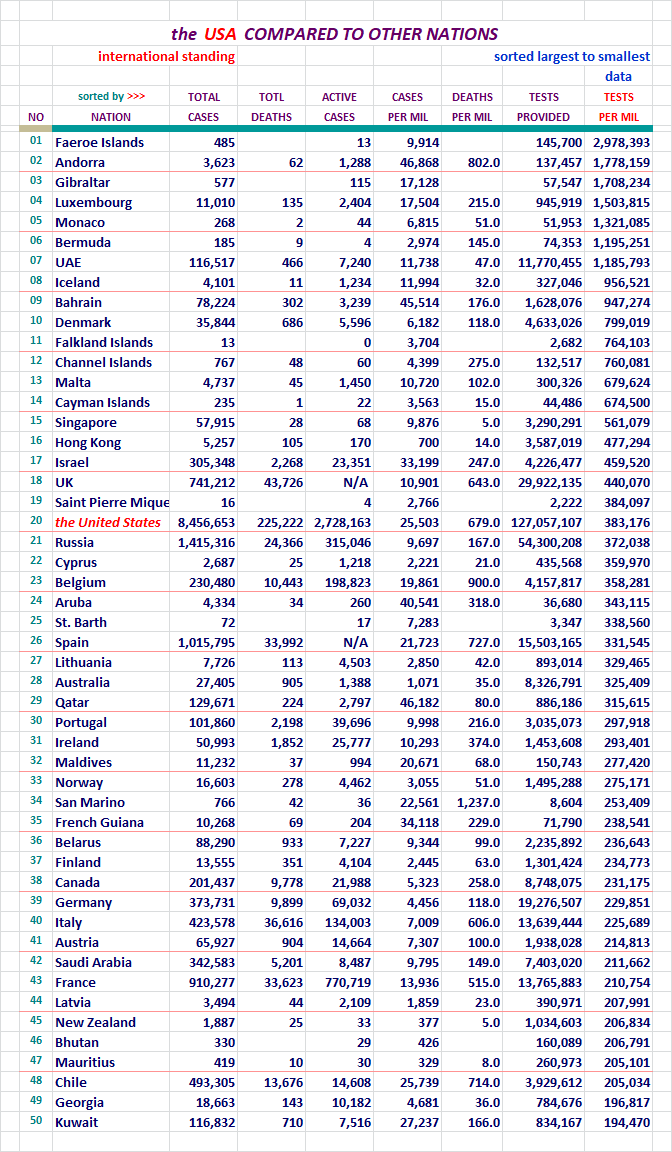Click the 'Saint Pierre Mique' cell
Image resolution: width=672 pixels, height=1152 pixels.
click(111, 503)
